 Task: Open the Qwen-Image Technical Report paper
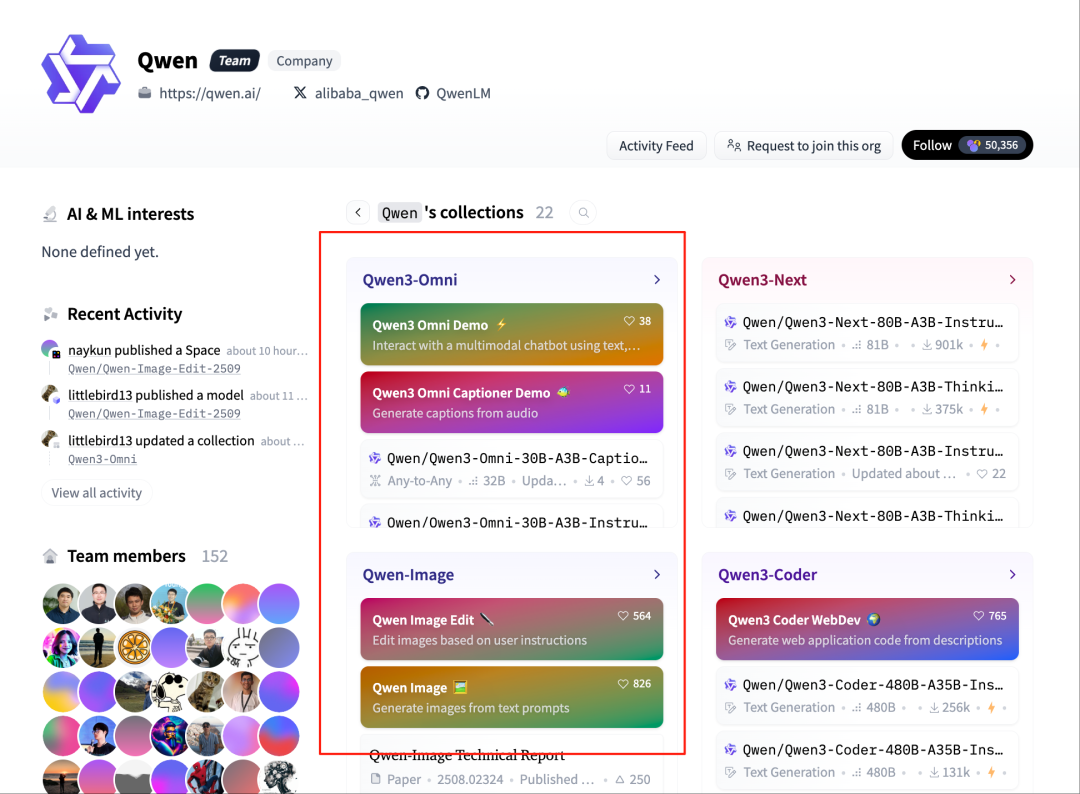pyautogui.click(x=467, y=755)
